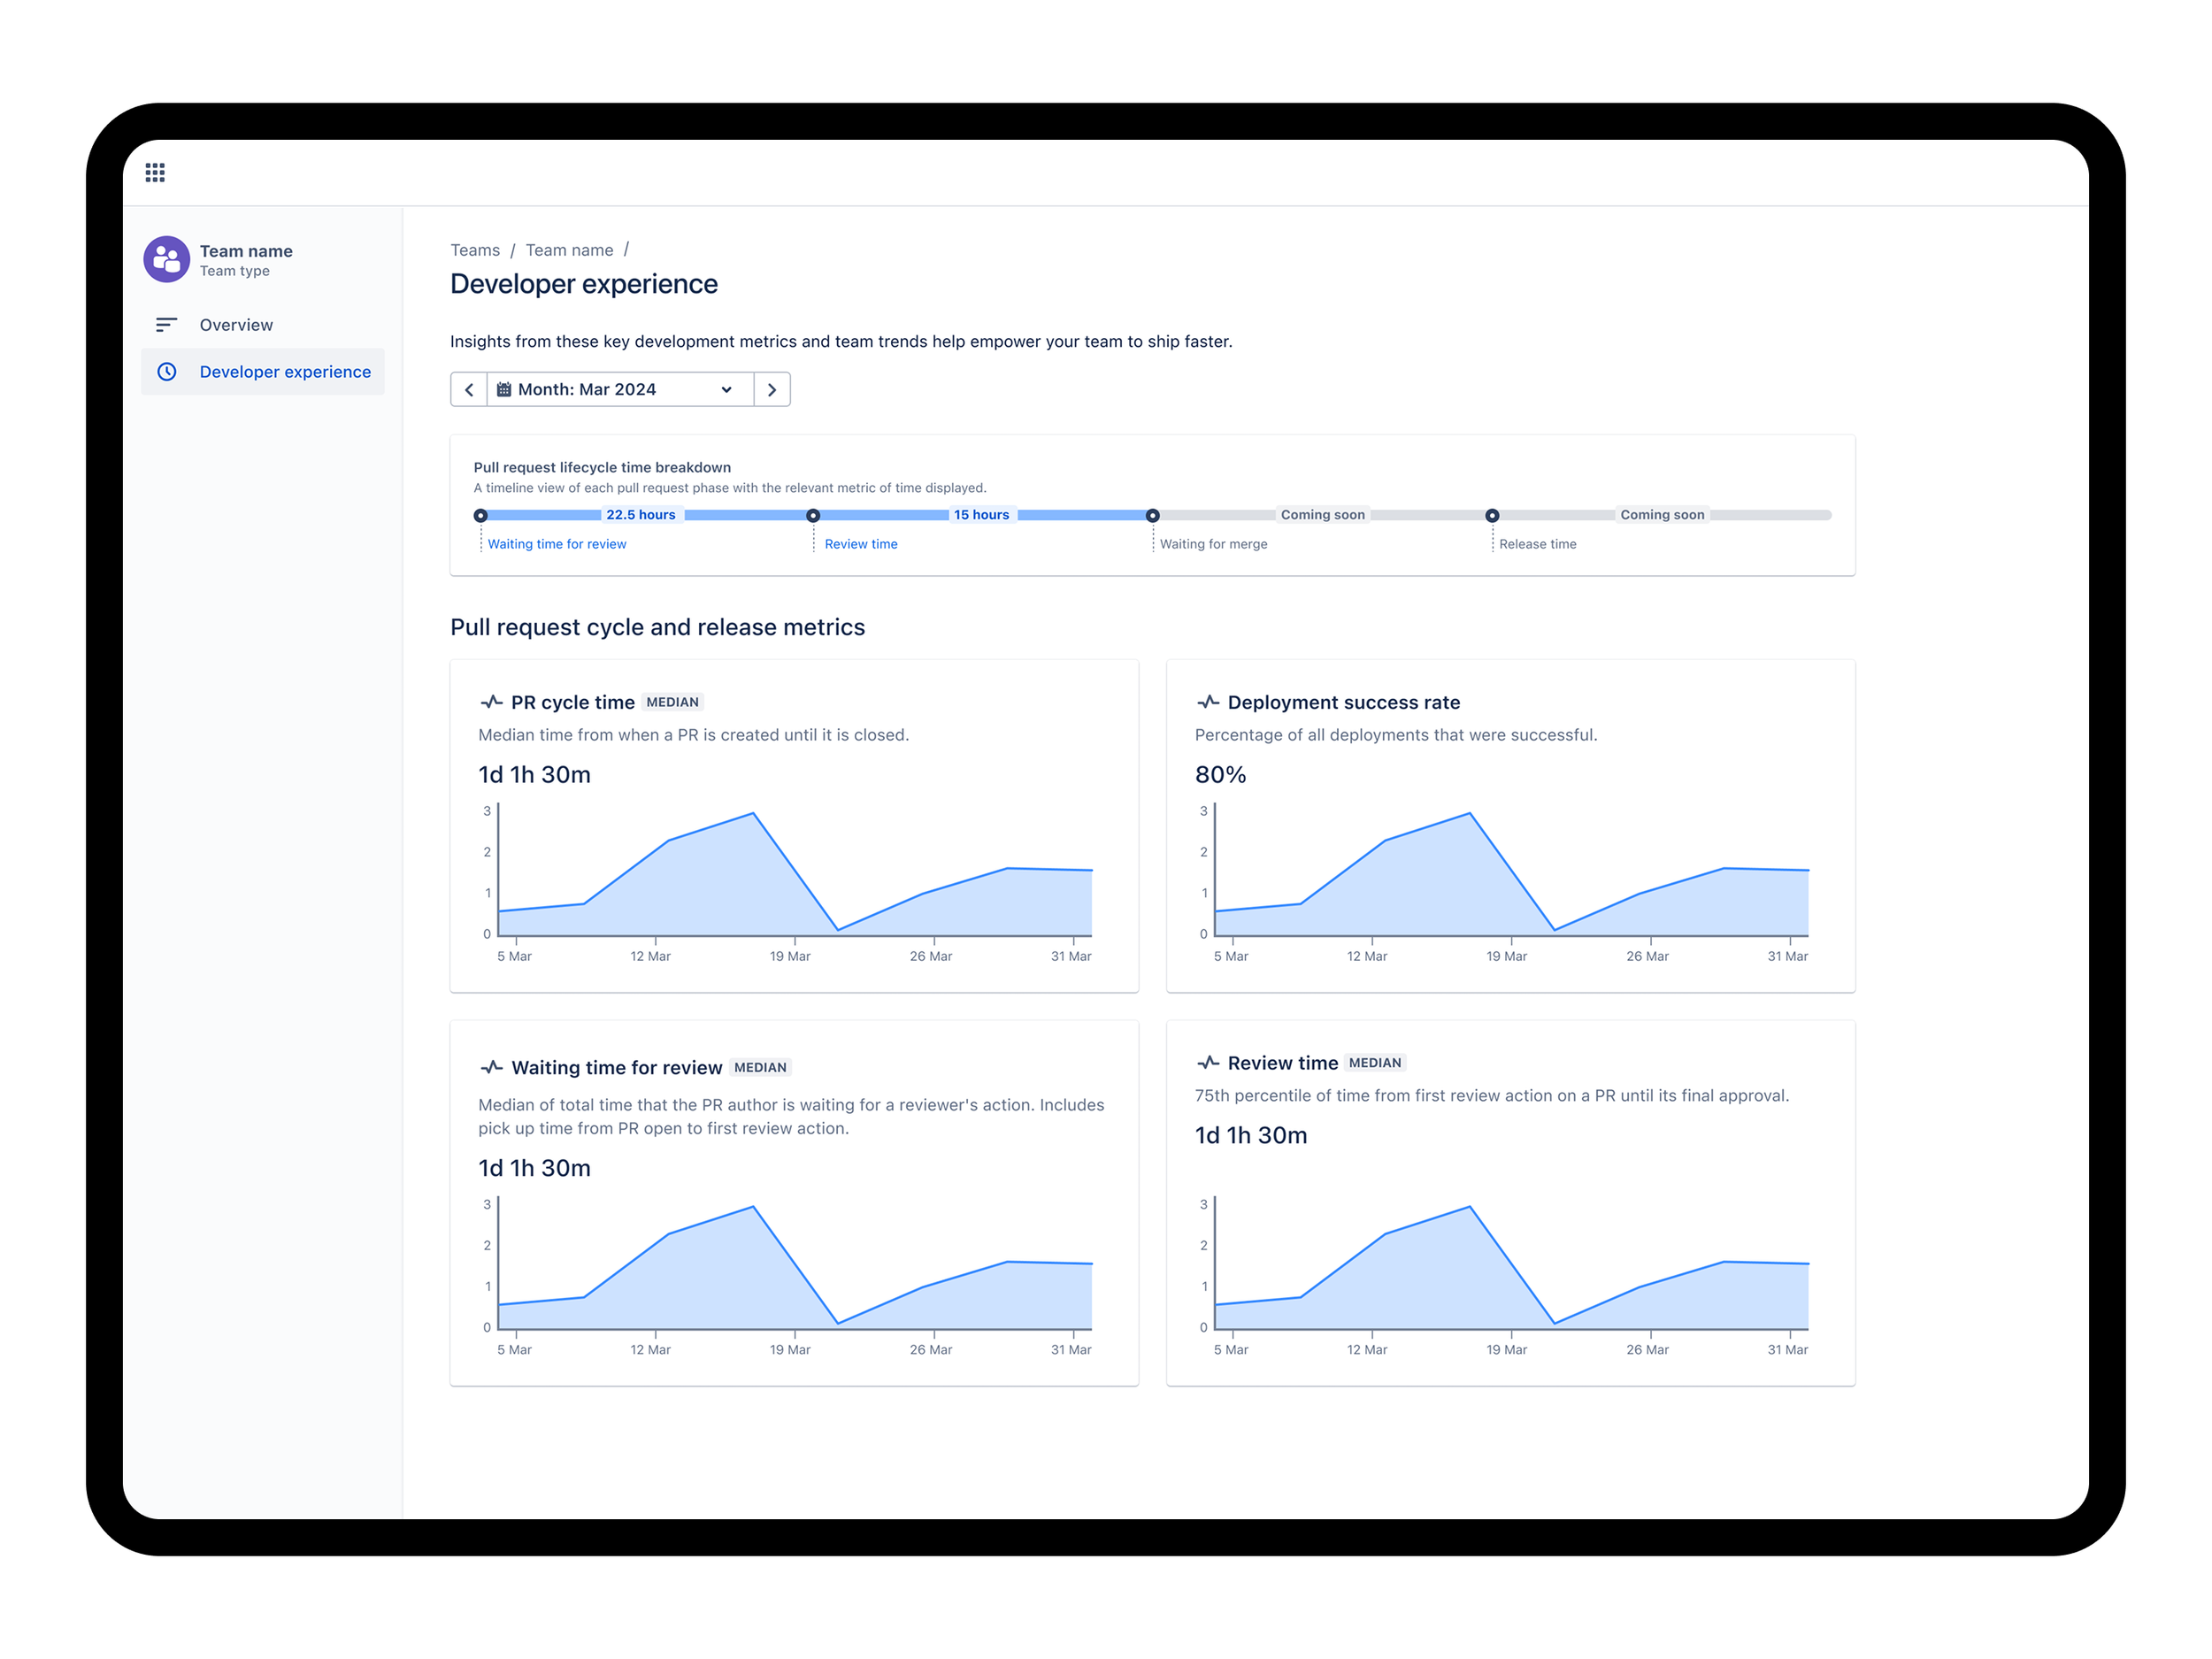Click the calendar icon in month picker
Image resolution: width=2212 pixels, height=1659 pixels.
point(504,390)
